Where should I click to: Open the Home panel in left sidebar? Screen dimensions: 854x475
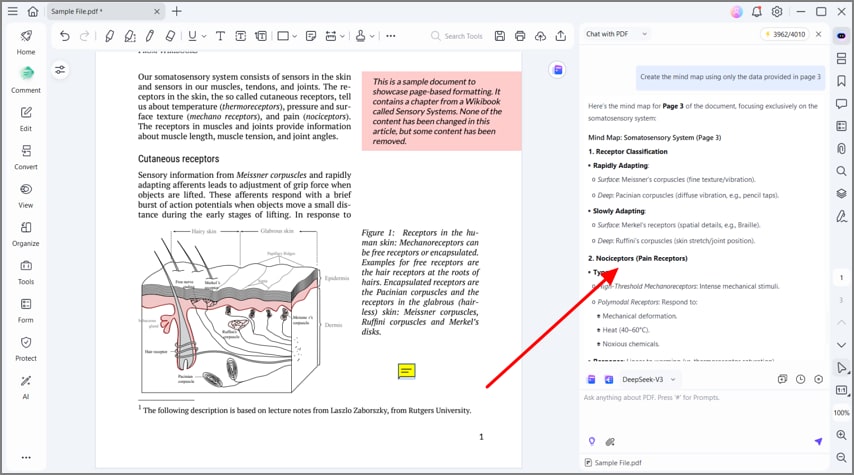[26, 42]
